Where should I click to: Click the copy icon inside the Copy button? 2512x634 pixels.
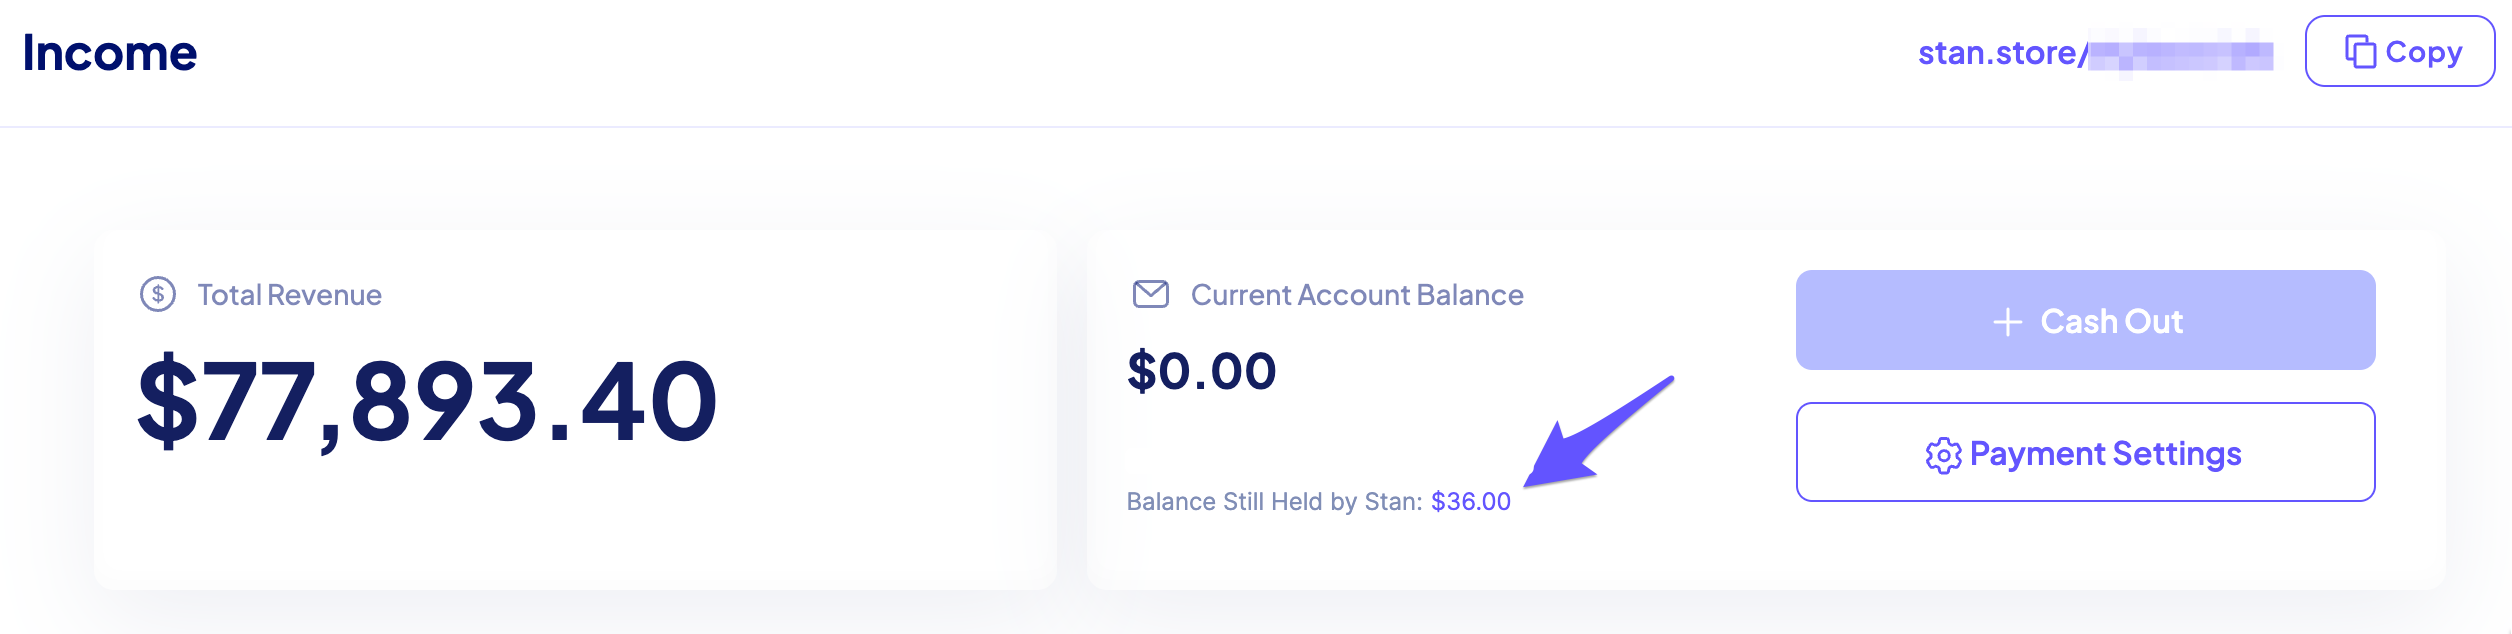(2360, 51)
